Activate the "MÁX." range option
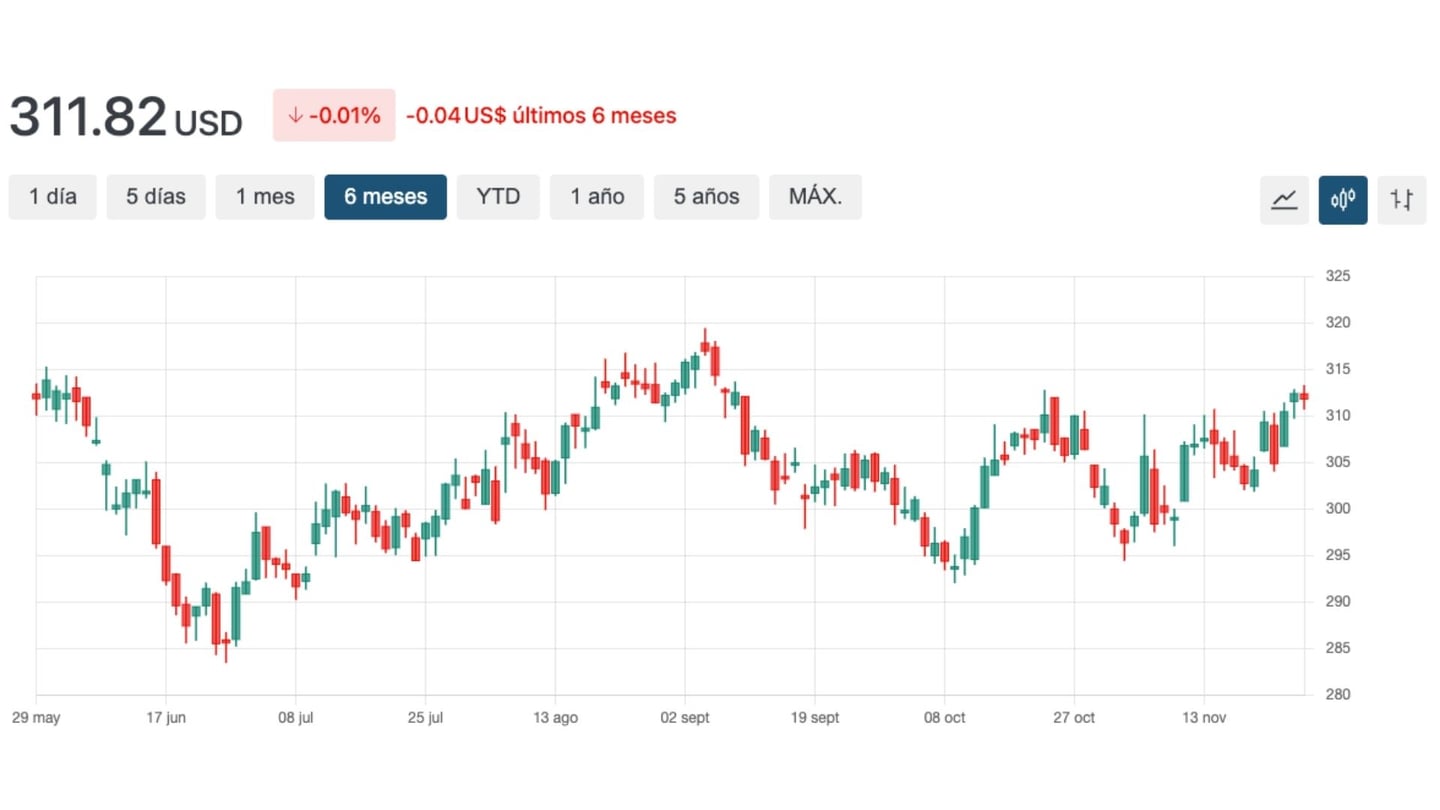The height and width of the screenshot is (810, 1440). point(815,197)
